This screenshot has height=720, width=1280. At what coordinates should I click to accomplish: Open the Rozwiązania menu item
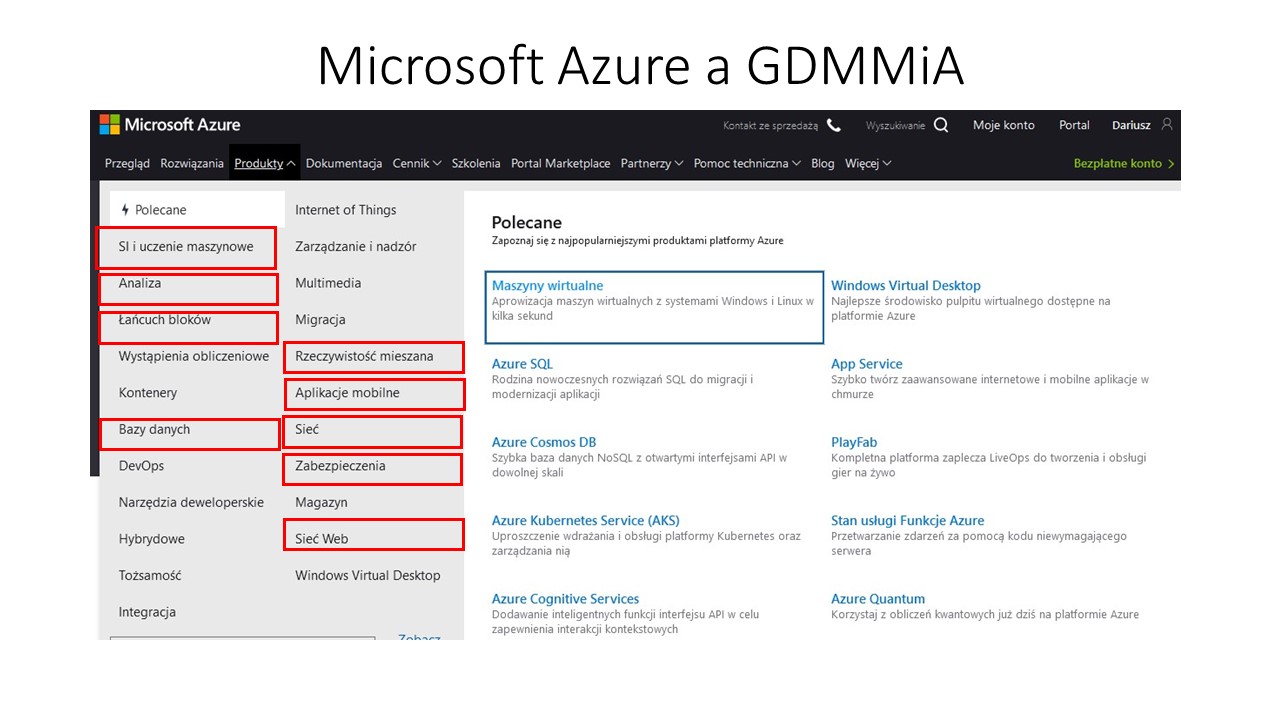[192, 163]
